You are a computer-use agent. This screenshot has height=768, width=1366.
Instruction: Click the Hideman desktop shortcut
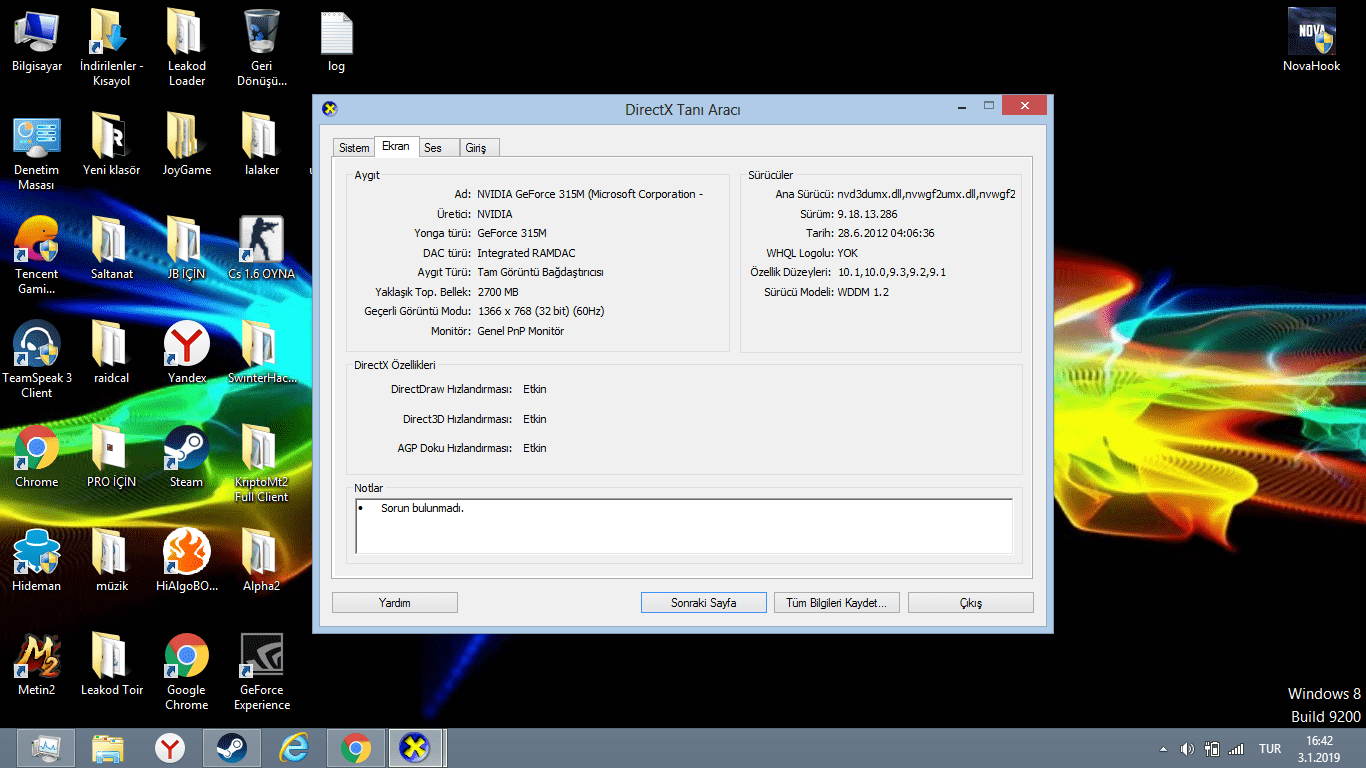tap(37, 561)
